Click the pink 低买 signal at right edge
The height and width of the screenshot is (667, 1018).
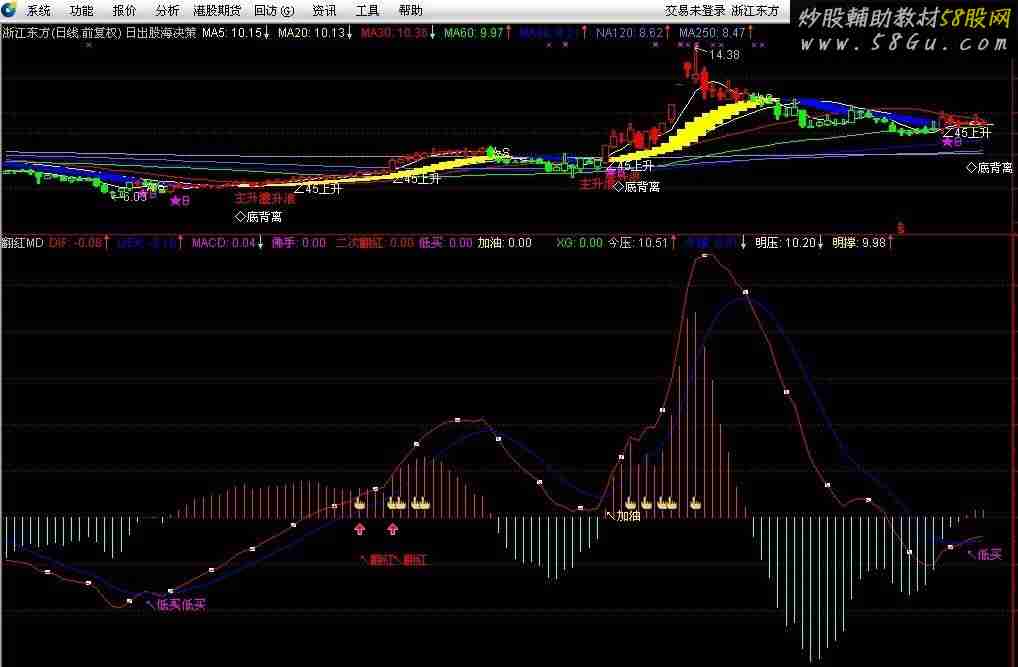click(x=986, y=555)
